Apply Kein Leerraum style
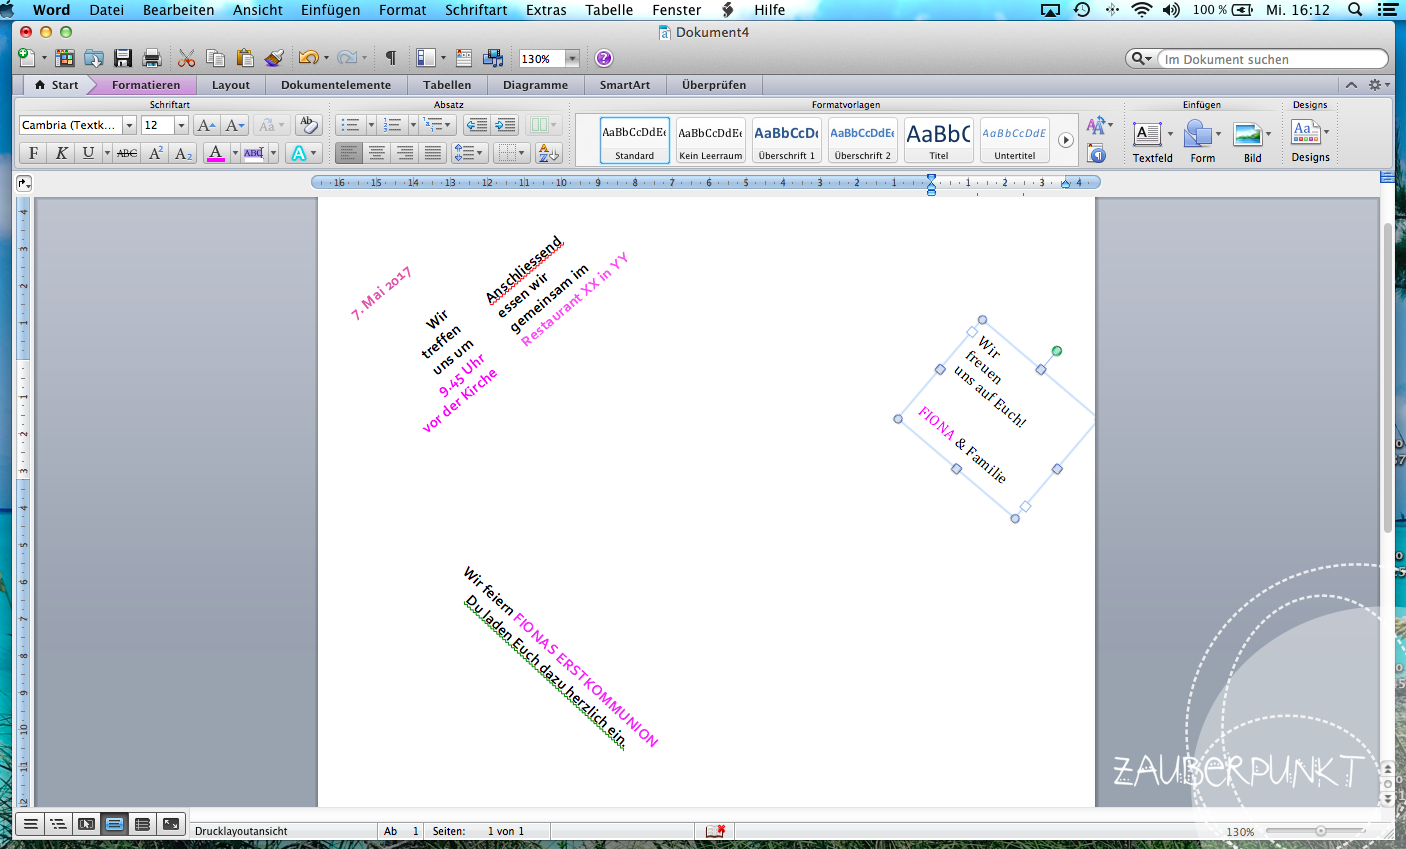 (x=710, y=140)
